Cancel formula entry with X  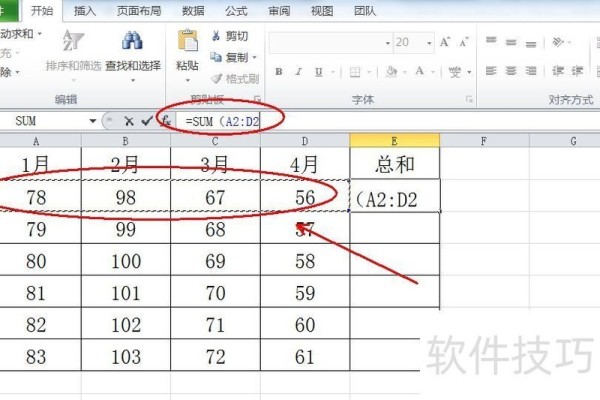[x=129, y=121]
